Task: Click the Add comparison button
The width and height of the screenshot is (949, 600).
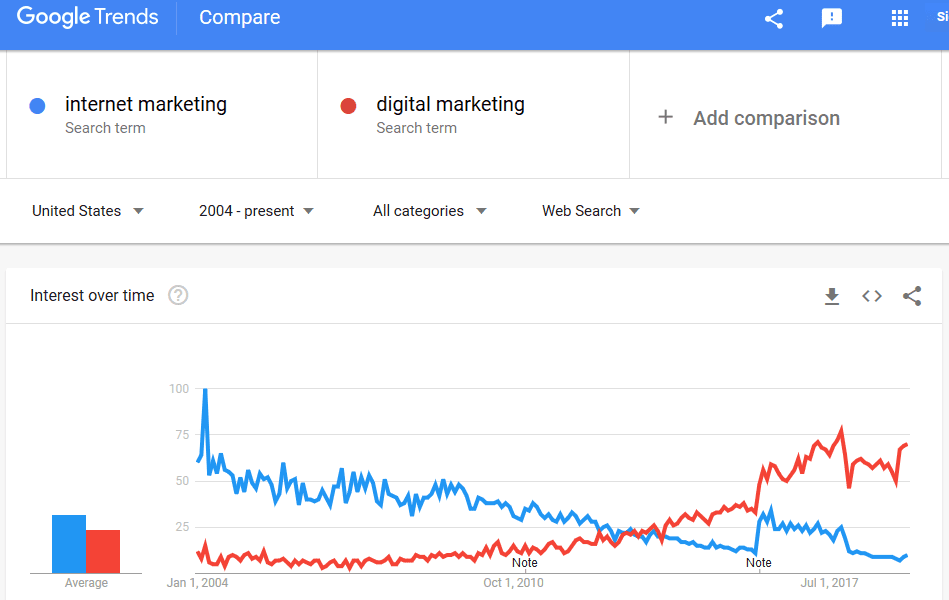Action: click(x=766, y=118)
